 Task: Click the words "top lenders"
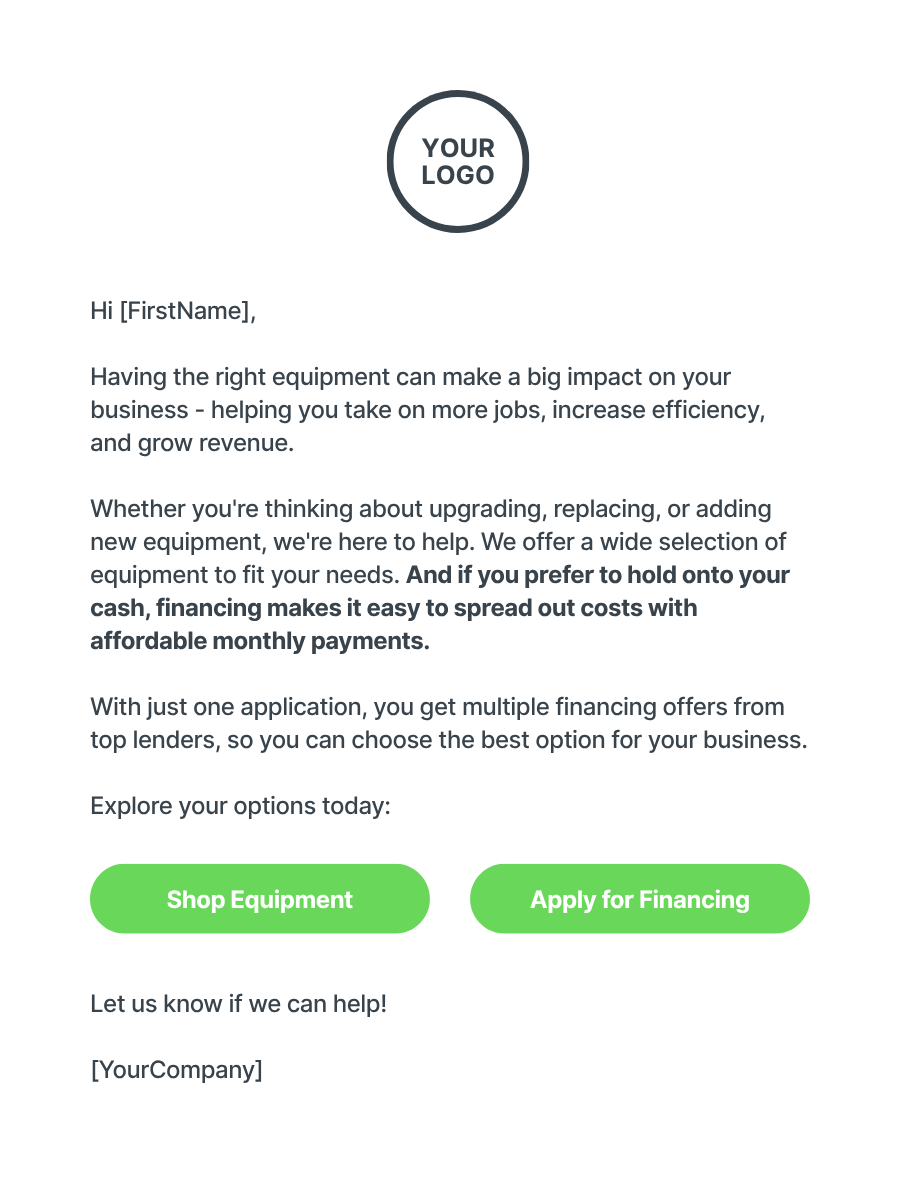147,741
